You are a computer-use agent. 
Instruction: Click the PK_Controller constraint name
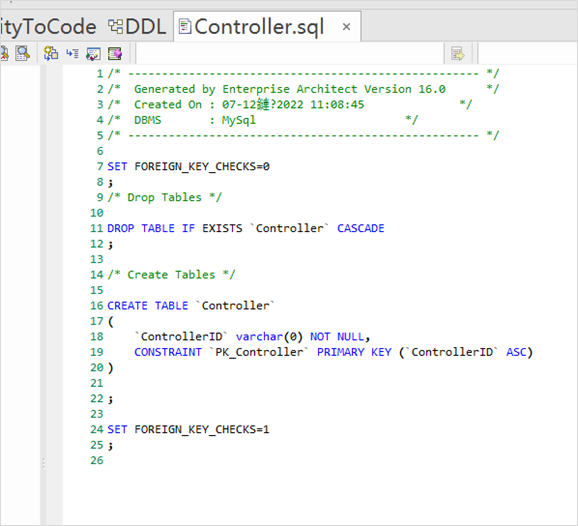coord(259,352)
